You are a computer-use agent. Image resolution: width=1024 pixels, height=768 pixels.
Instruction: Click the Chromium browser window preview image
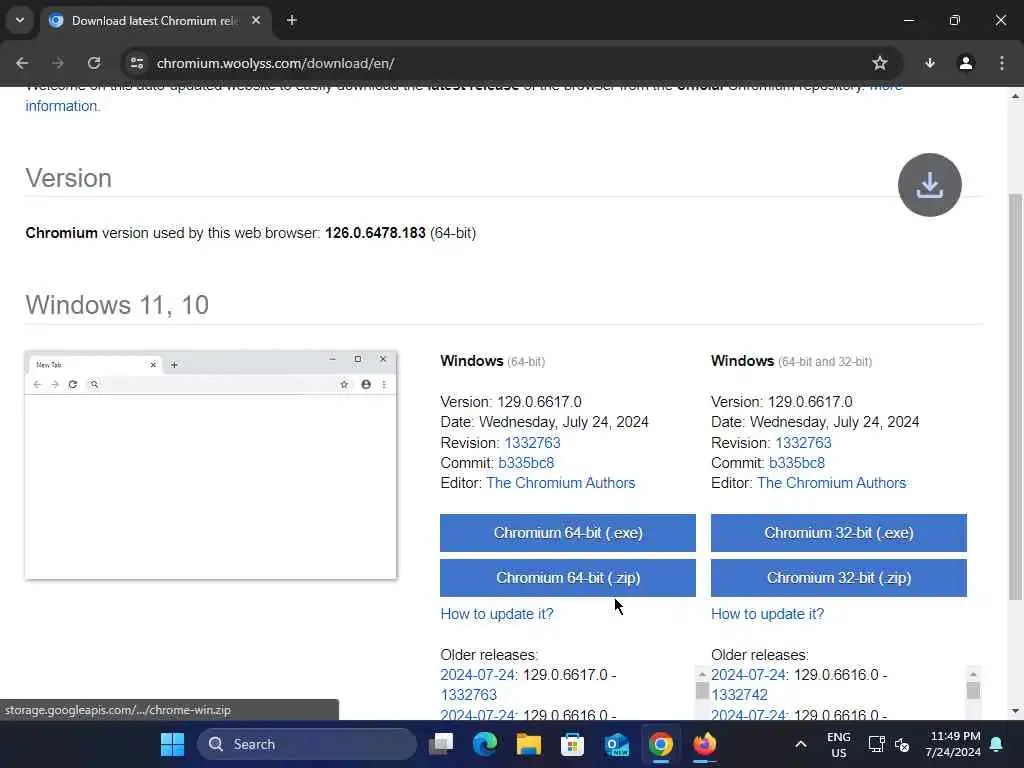(211, 465)
